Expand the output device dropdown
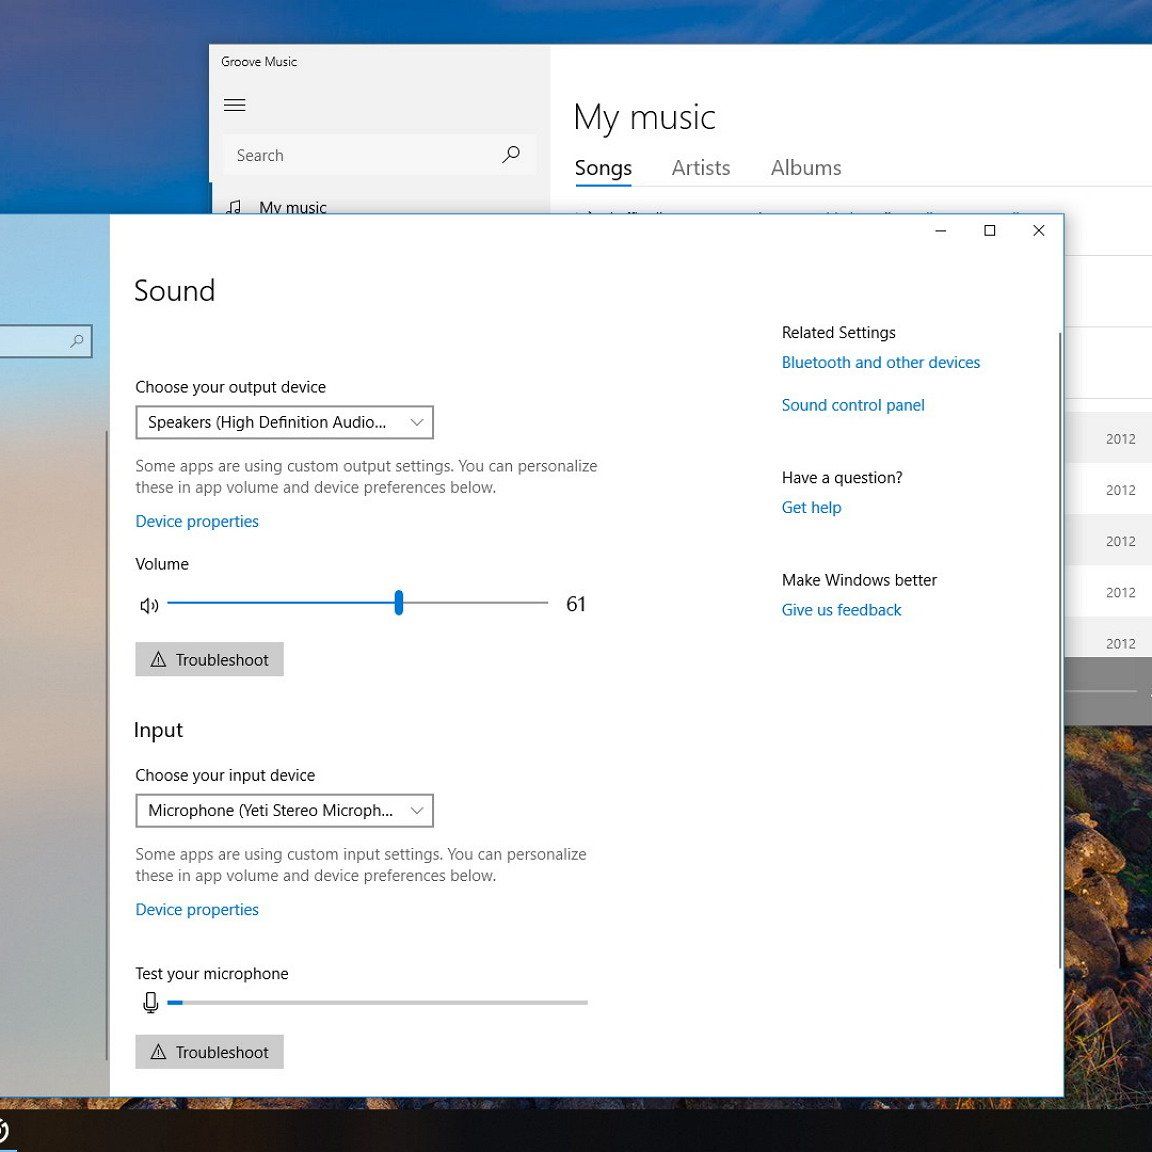This screenshot has height=1152, width=1152. pos(284,423)
